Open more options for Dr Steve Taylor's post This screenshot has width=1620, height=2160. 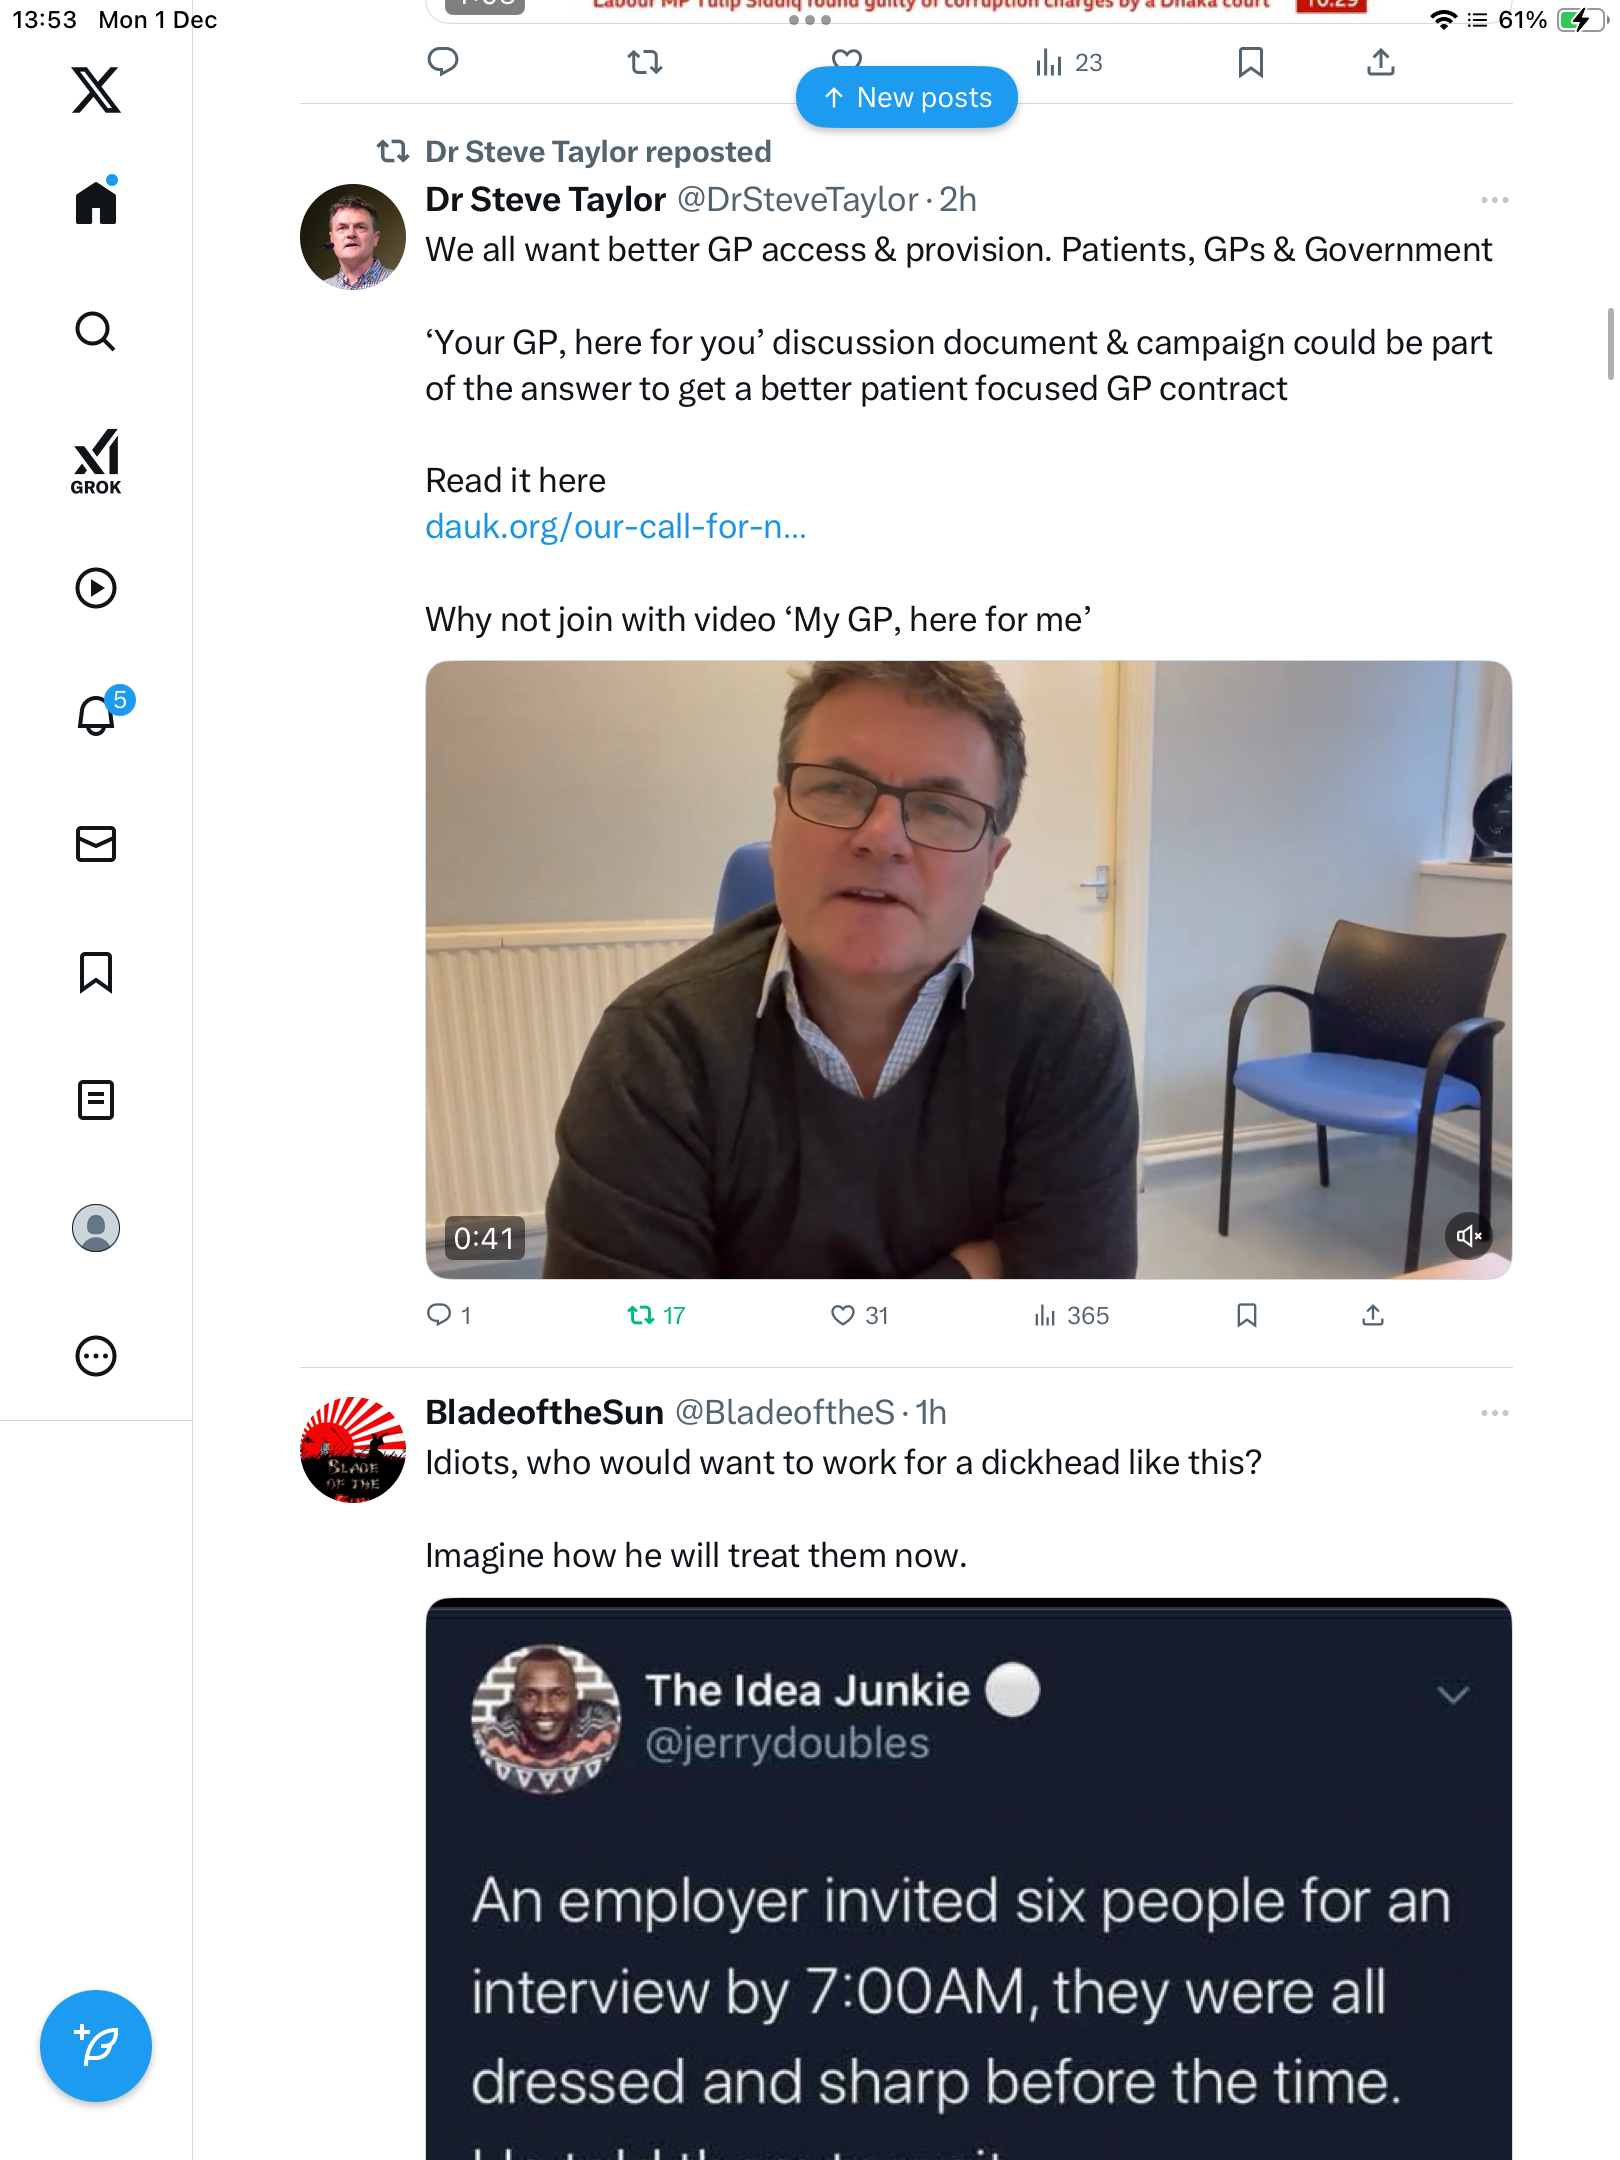click(1494, 200)
